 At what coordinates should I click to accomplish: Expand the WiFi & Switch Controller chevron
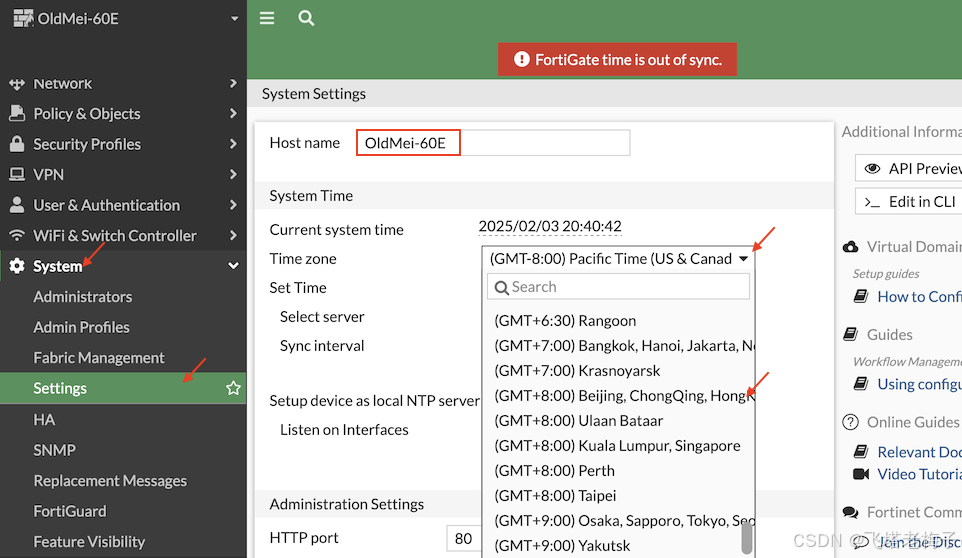[x=233, y=235]
